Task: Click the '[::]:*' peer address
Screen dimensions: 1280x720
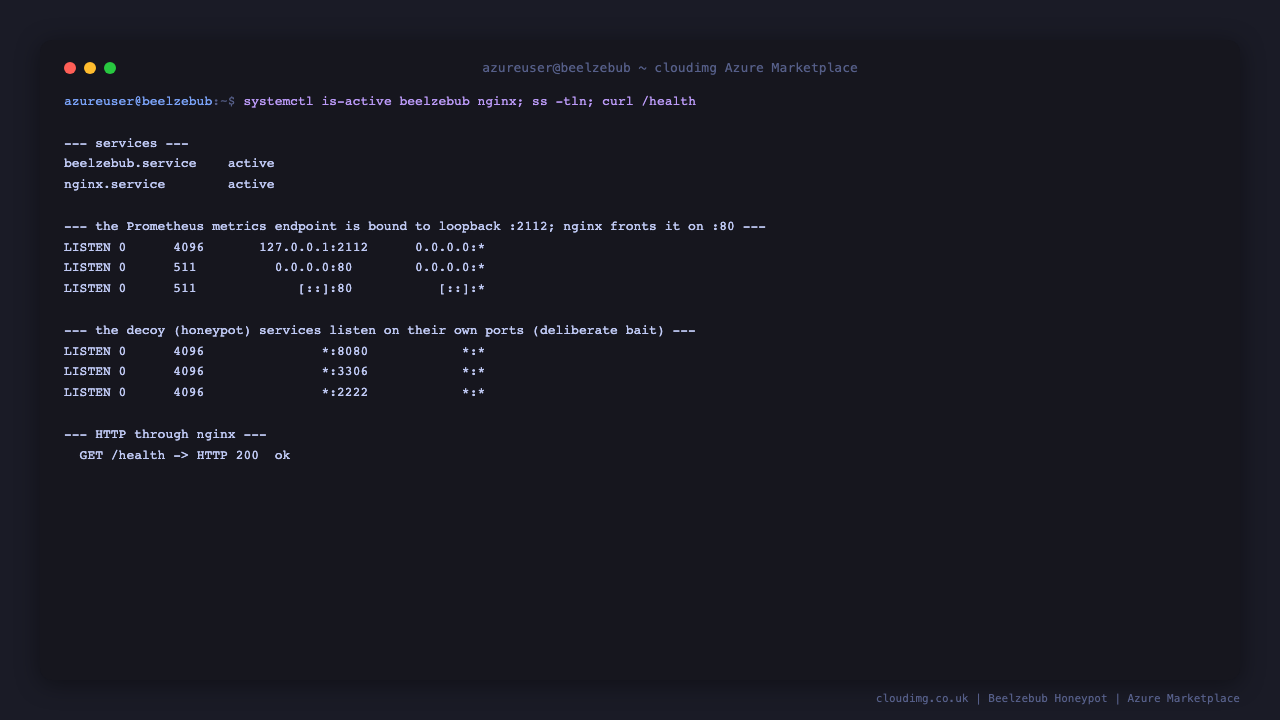Action: pos(462,288)
